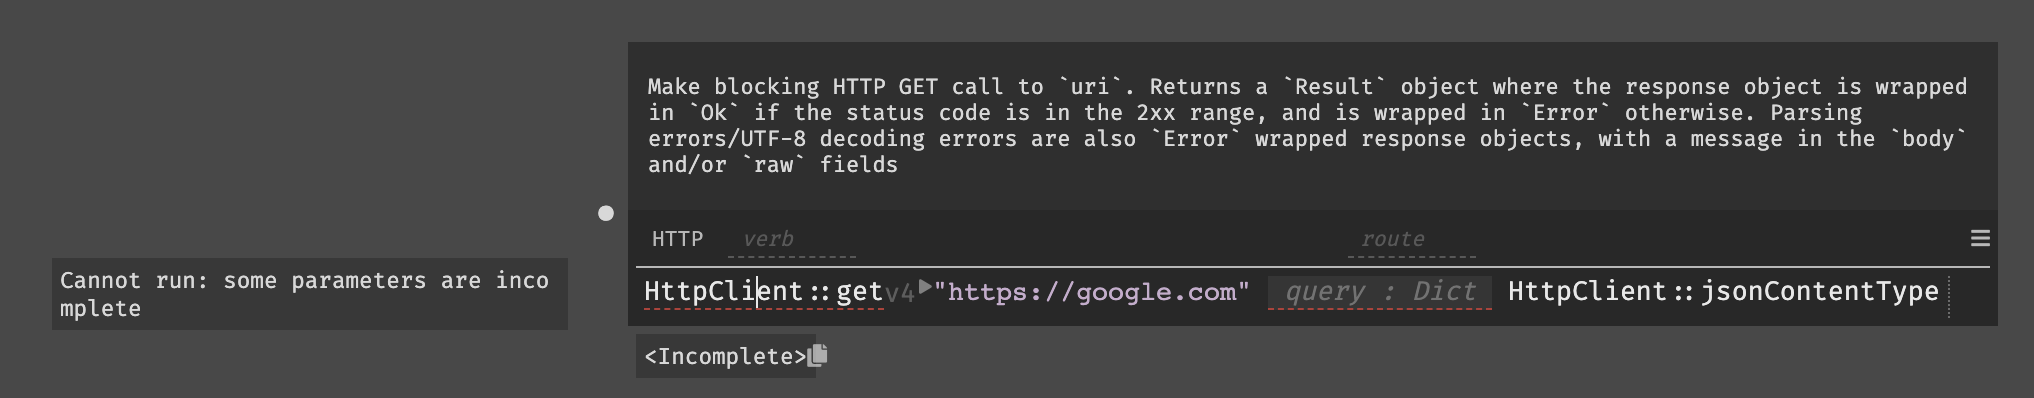Click the white circle beside the handler
Image resolution: width=2034 pixels, height=398 pixels.
[606, 213]
